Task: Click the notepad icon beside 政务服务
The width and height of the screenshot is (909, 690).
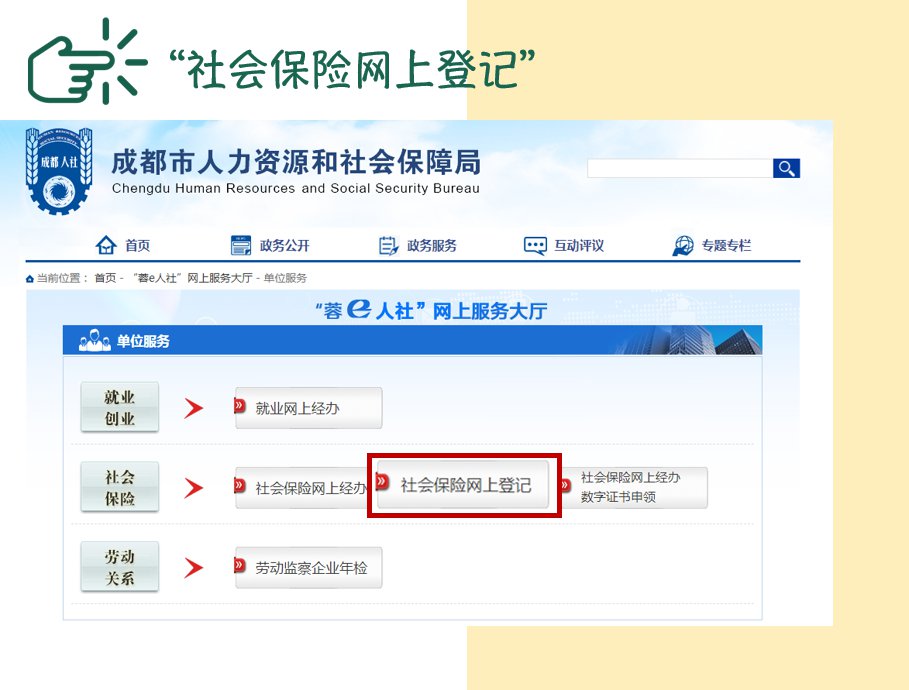Action: [388, 246]
